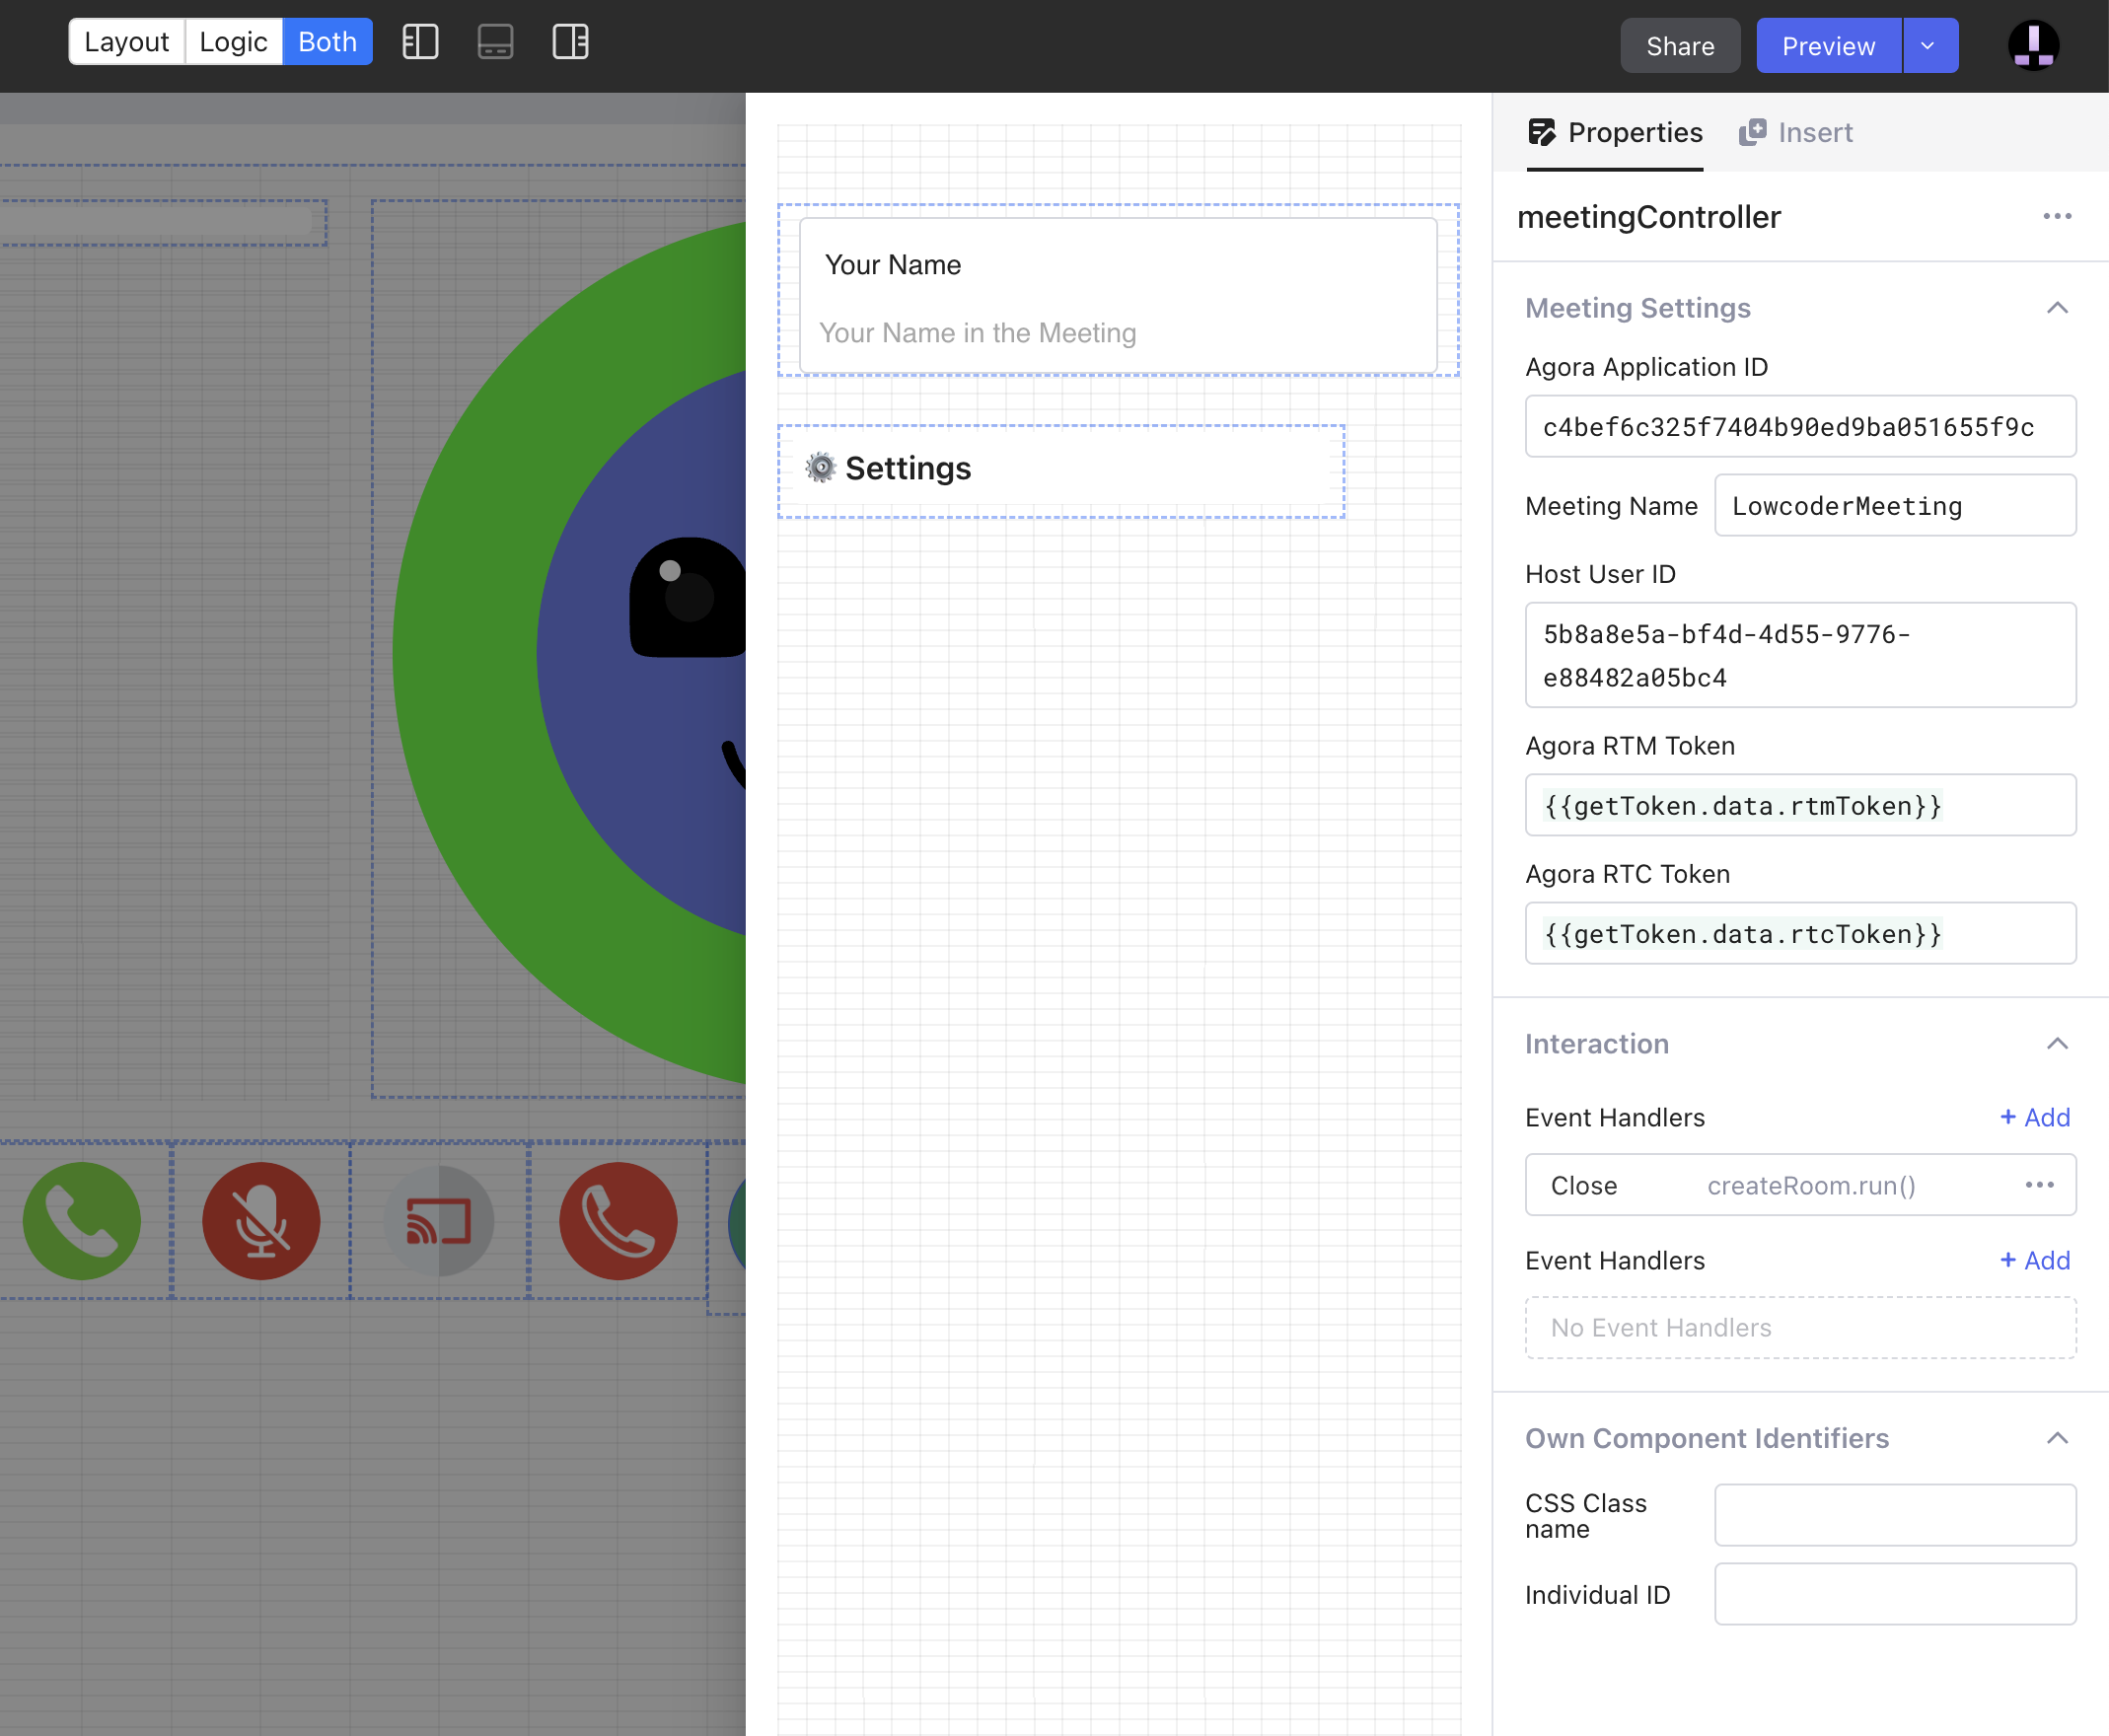The image size is (2109, 1736).
Task: Switch to Both mode
Action: [x=327, y=42]
